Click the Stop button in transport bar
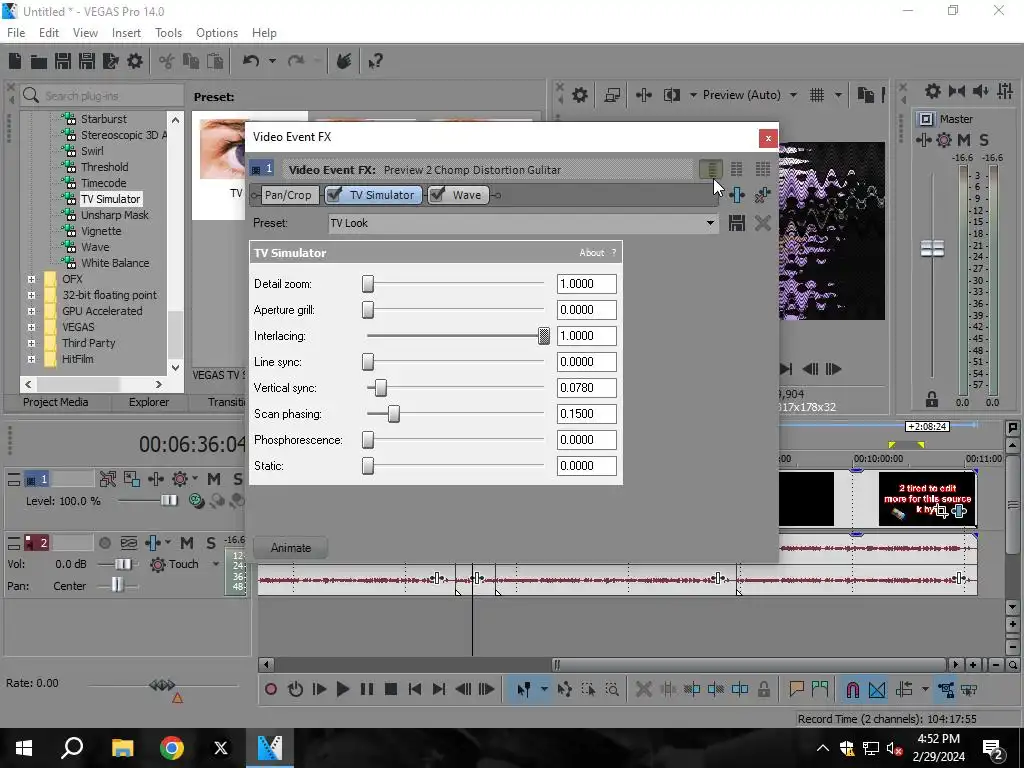This screenshot has height=768, width=1024. pos(391,689)
